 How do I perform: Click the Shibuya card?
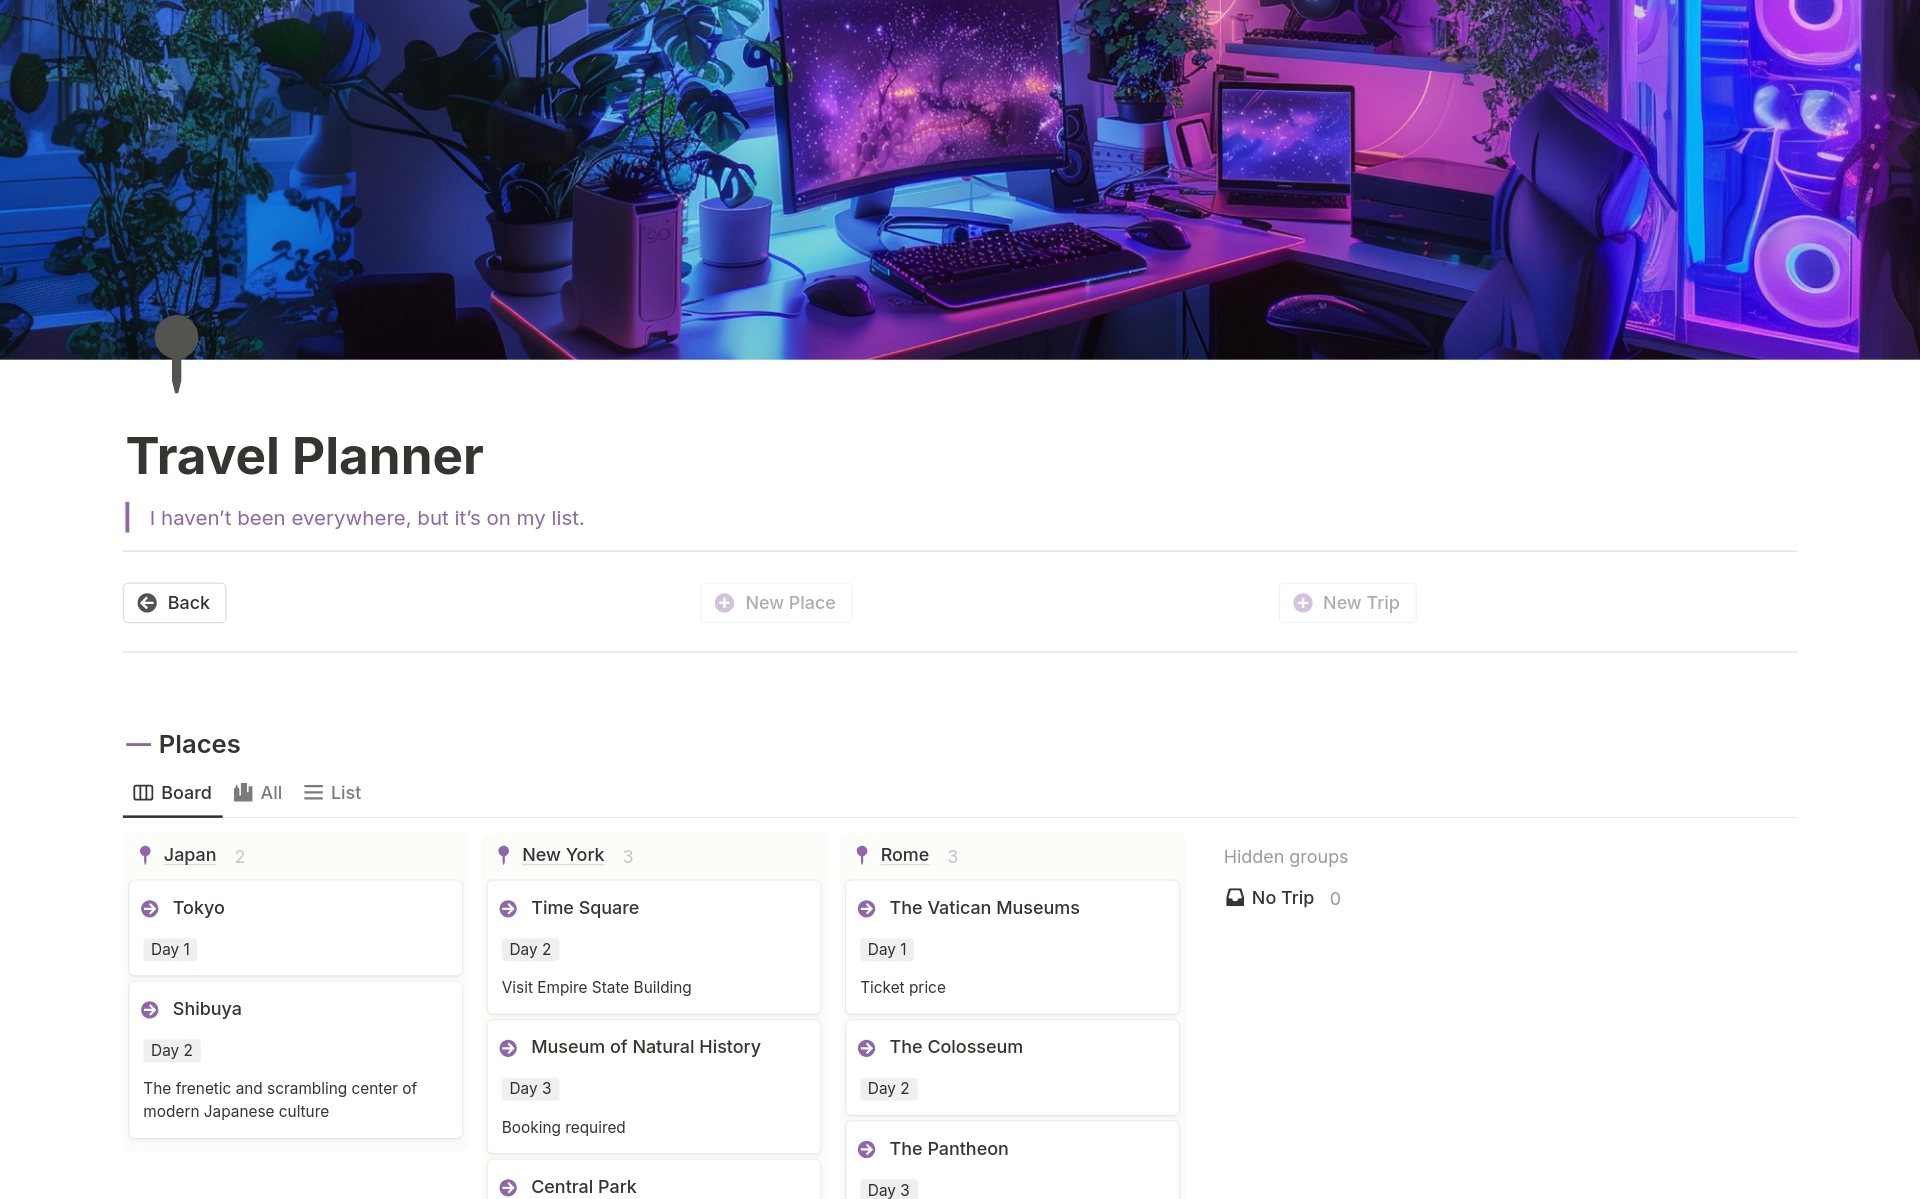click(x=294, y=1057)
